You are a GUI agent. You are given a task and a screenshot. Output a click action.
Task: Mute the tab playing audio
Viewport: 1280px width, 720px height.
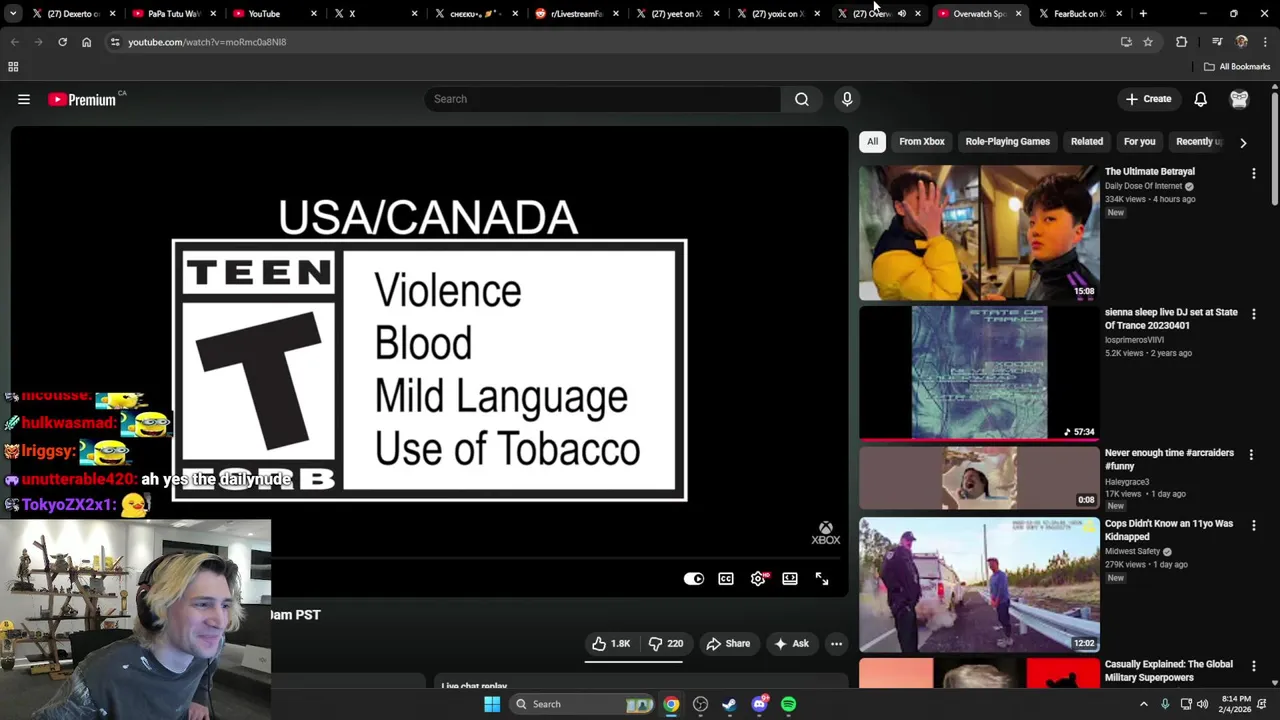901,14
